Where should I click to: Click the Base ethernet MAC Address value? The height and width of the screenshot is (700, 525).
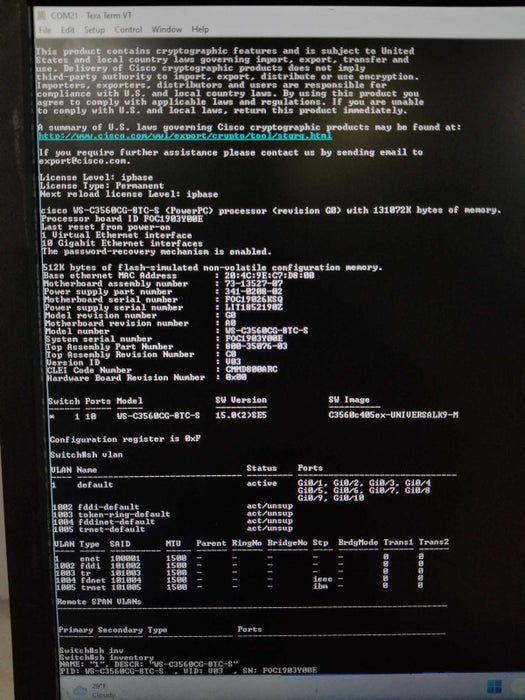tap(269, 275)
